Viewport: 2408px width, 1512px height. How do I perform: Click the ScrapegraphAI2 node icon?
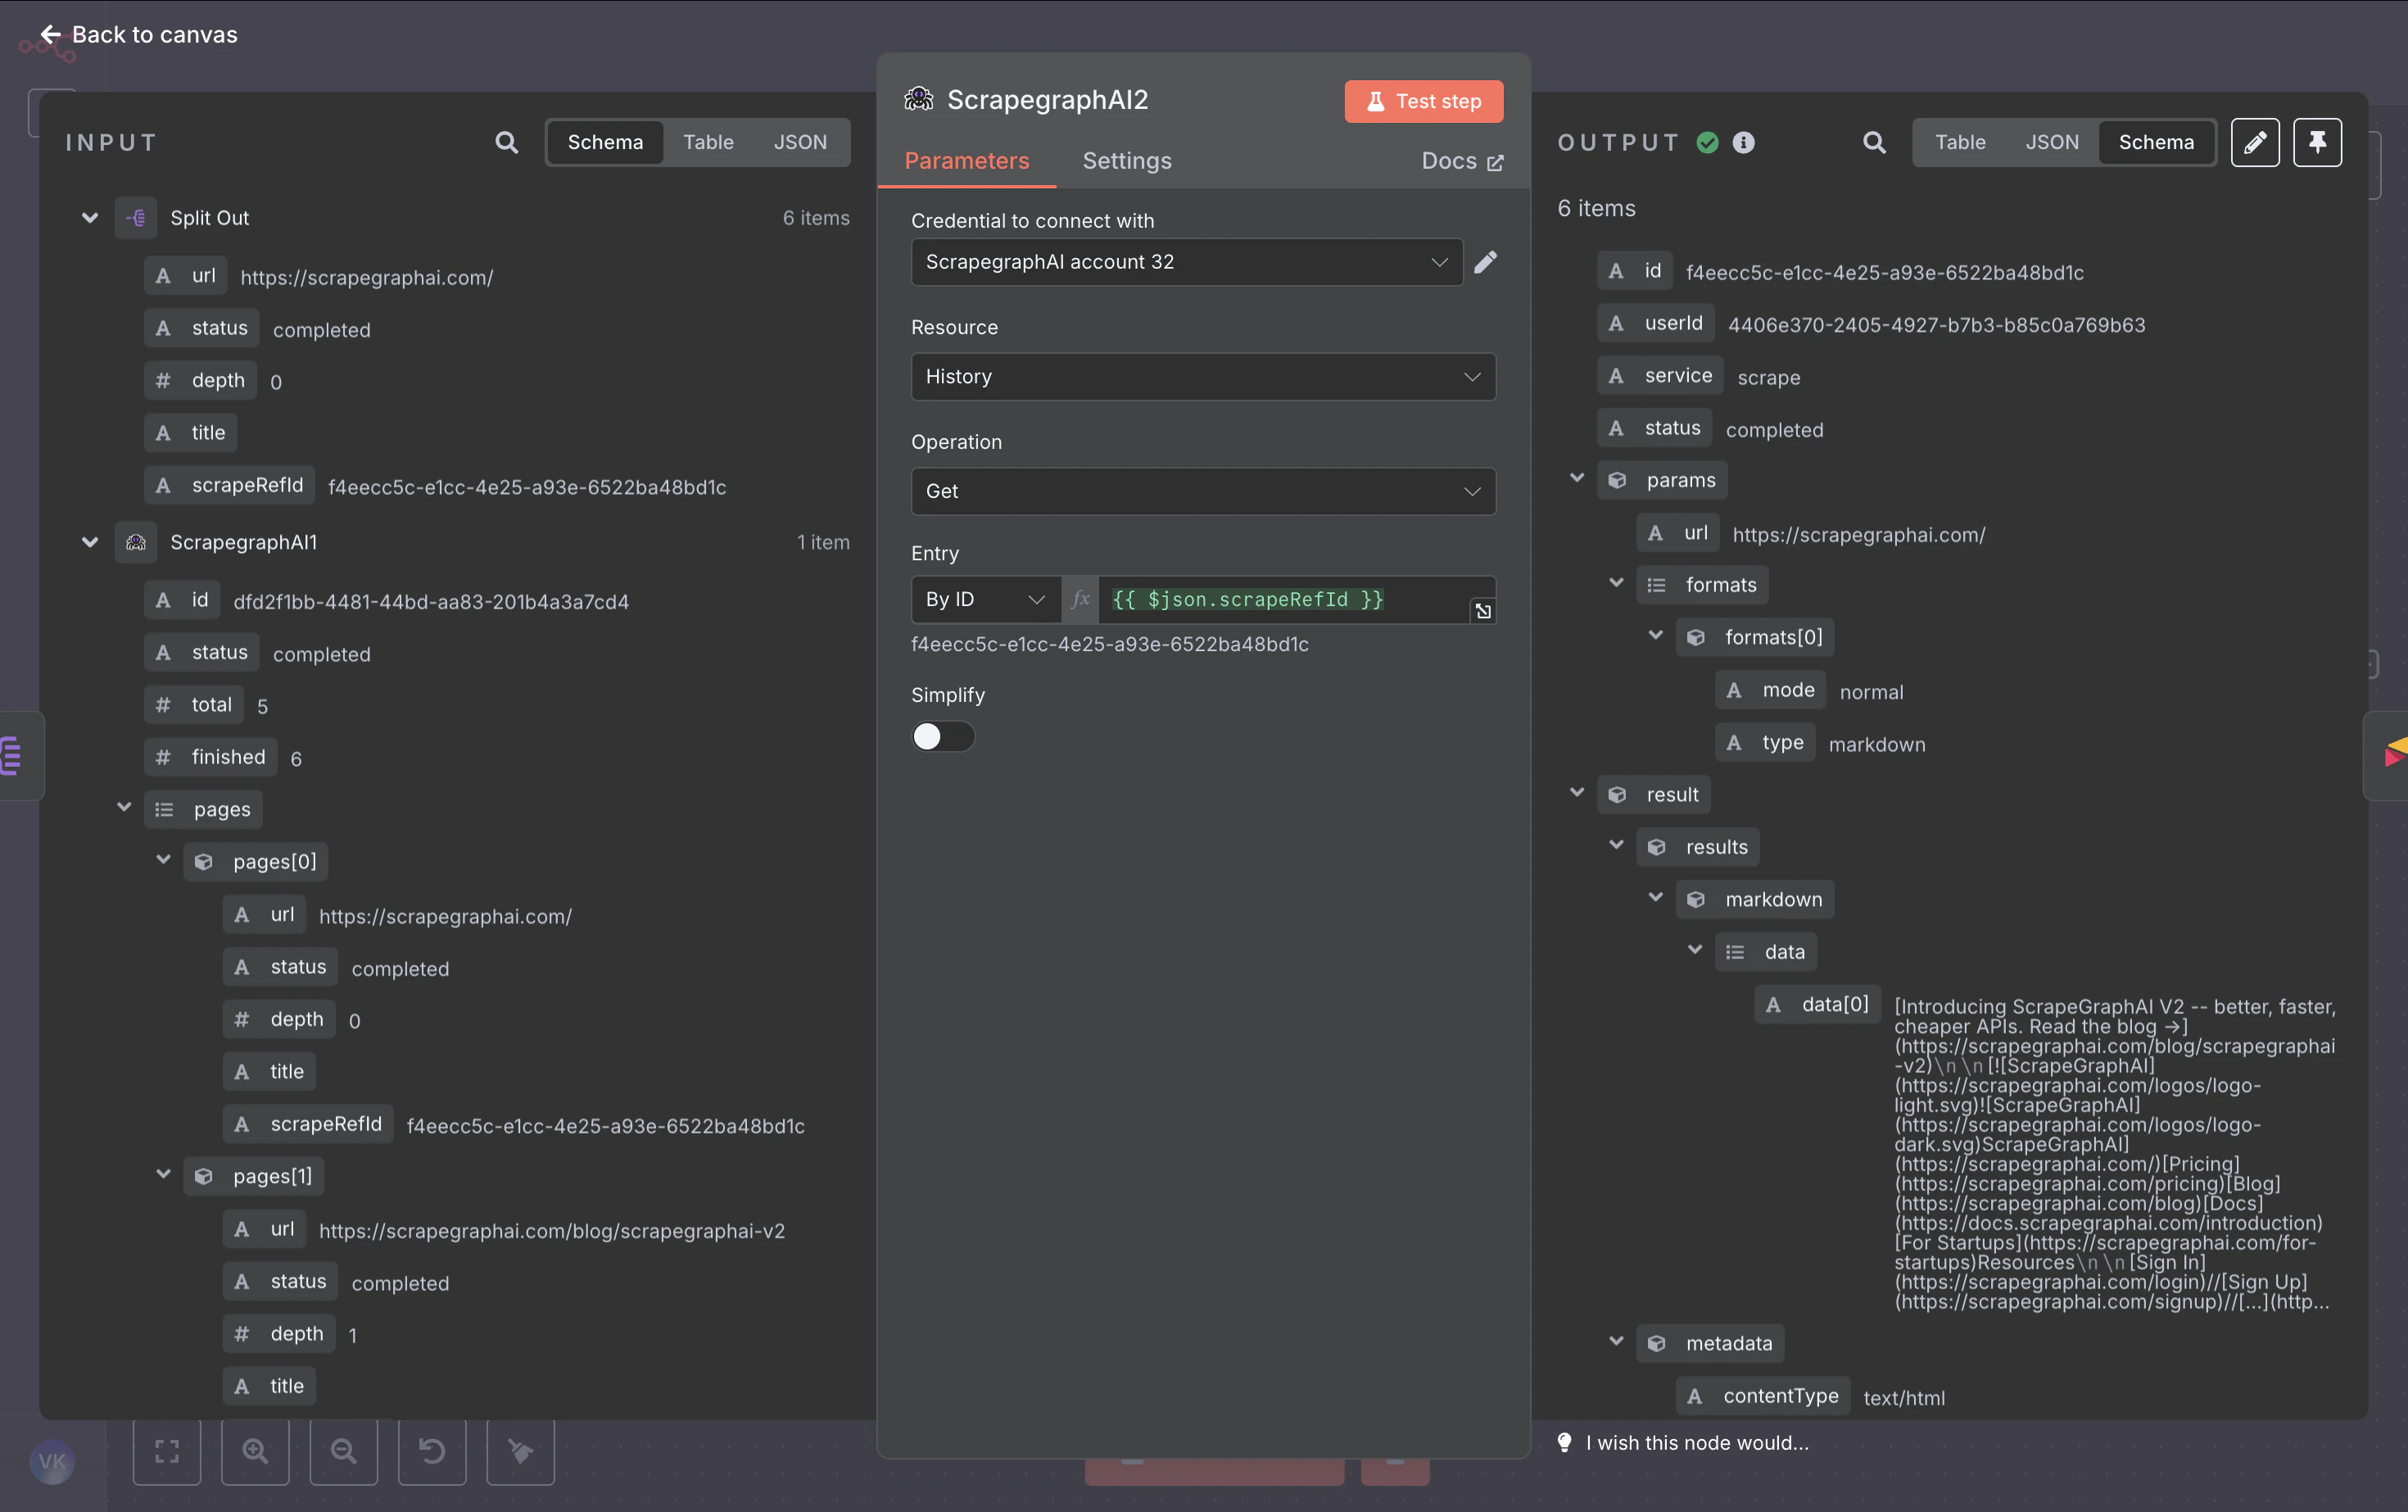pos(918,99)
